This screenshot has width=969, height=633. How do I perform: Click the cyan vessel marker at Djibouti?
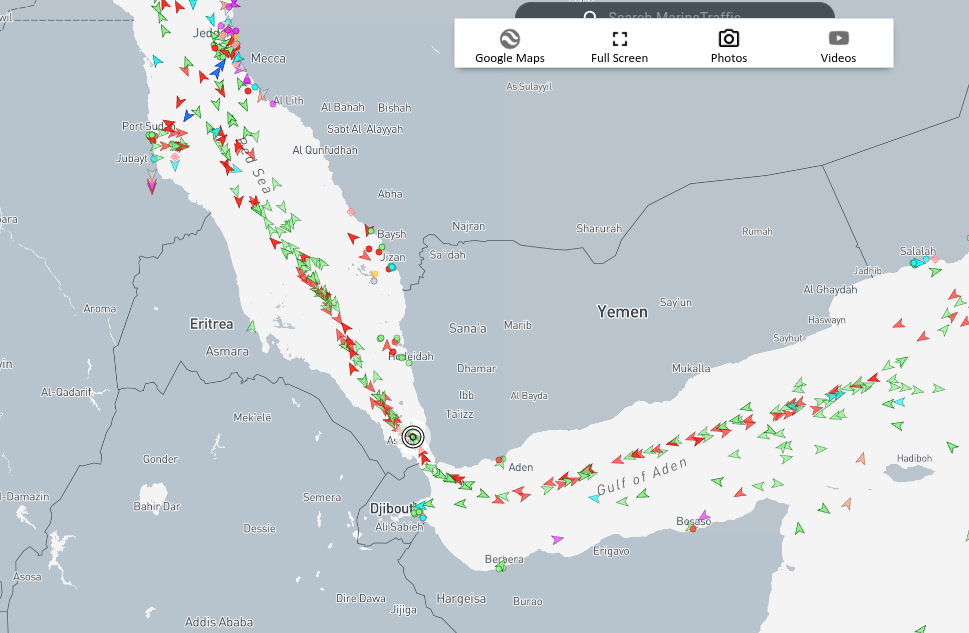pos(420,506)
